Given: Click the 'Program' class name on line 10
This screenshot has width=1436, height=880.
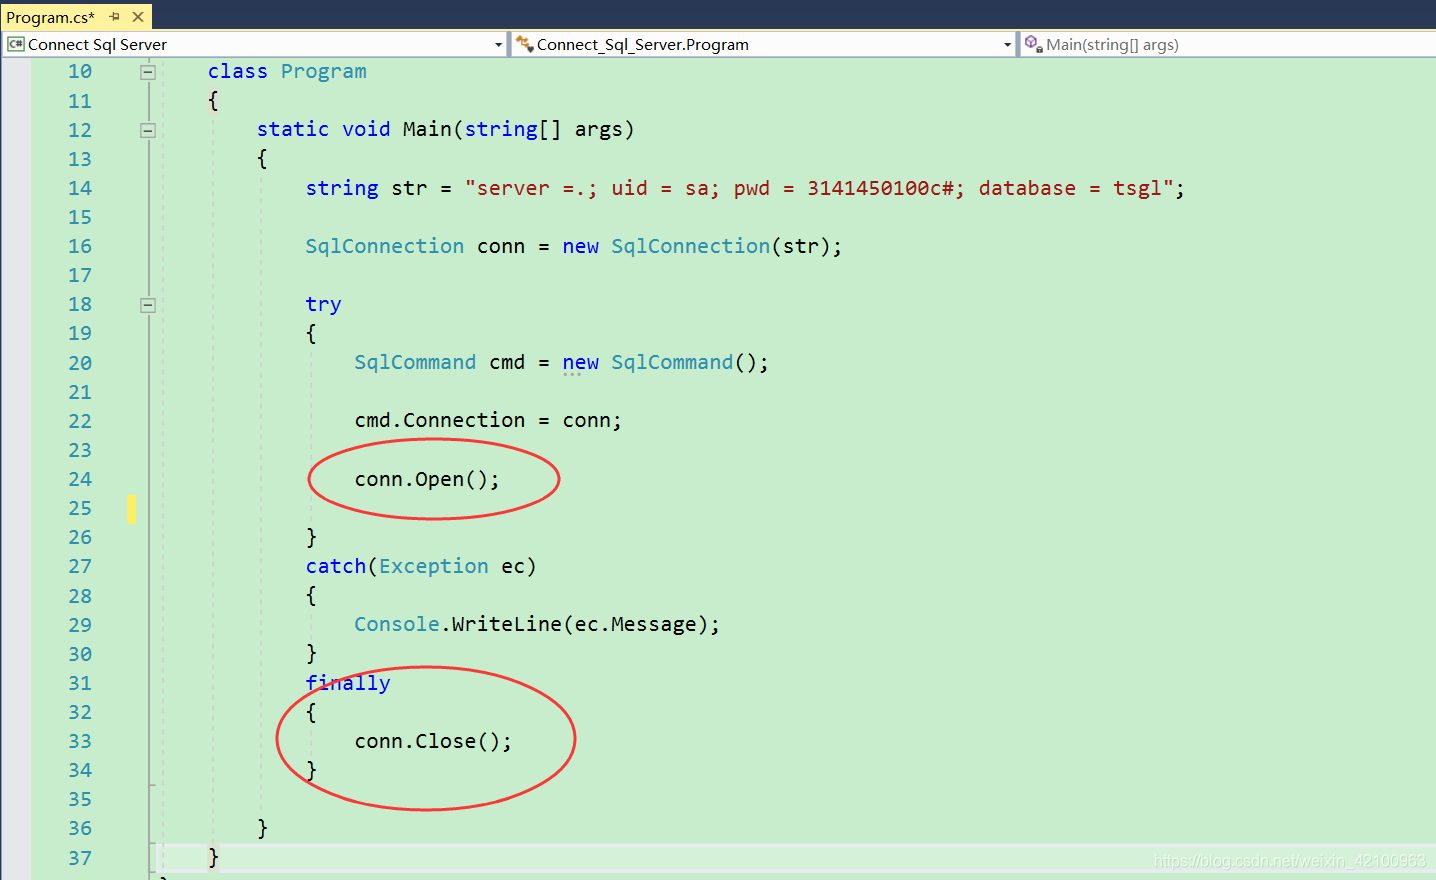Looking at the screenshot, I should 323,72.
